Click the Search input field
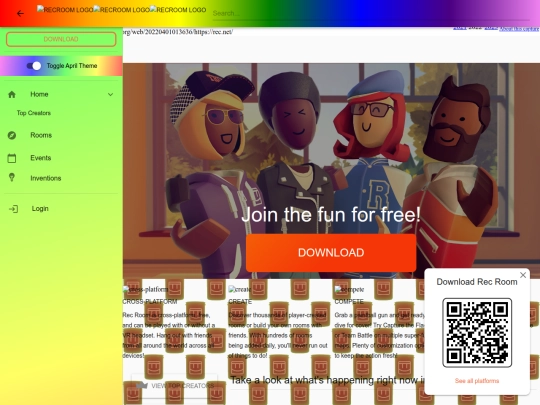 click(371, 13)
